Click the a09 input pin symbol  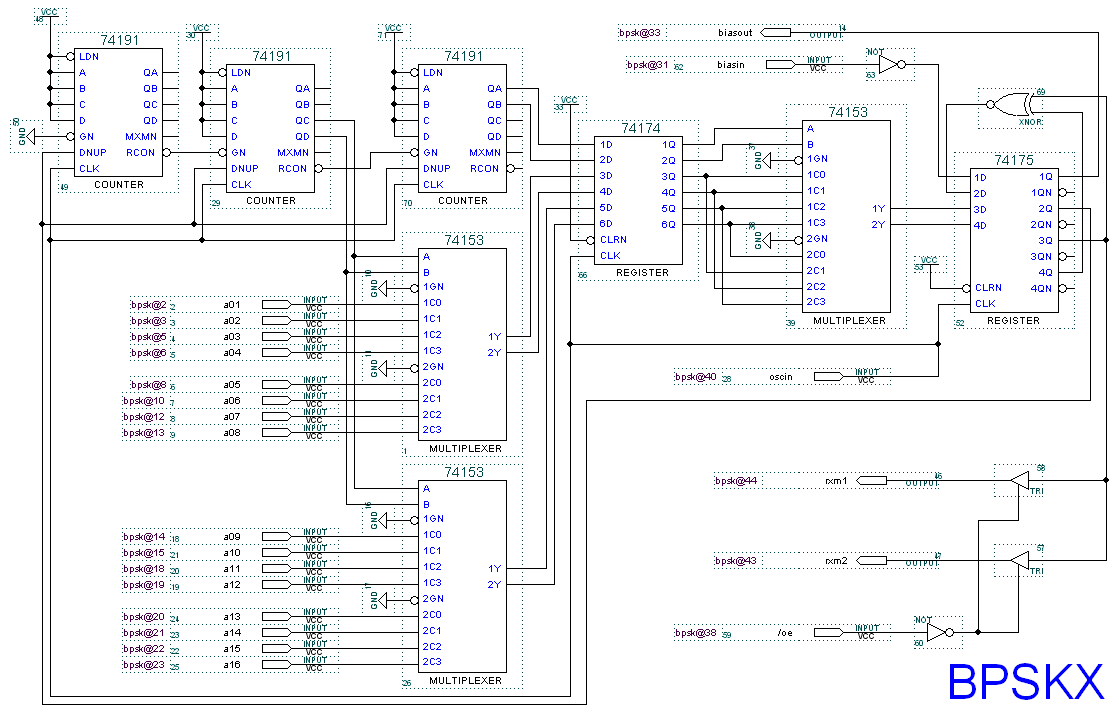coord(276,536)
